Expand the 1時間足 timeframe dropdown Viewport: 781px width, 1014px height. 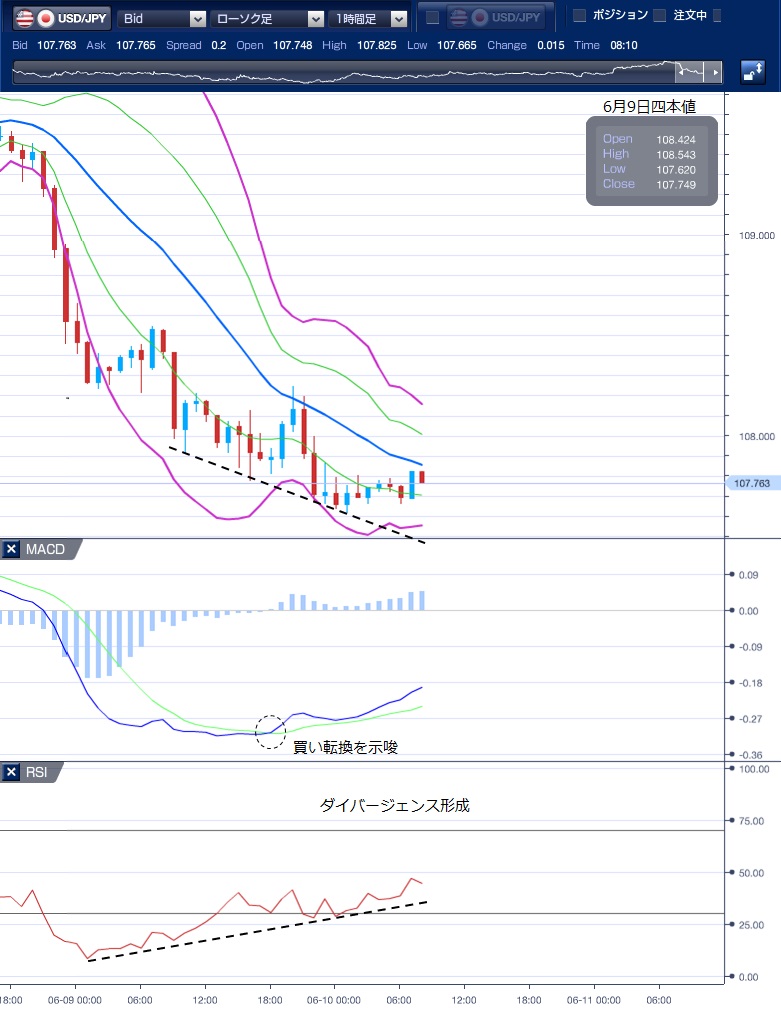398,18
